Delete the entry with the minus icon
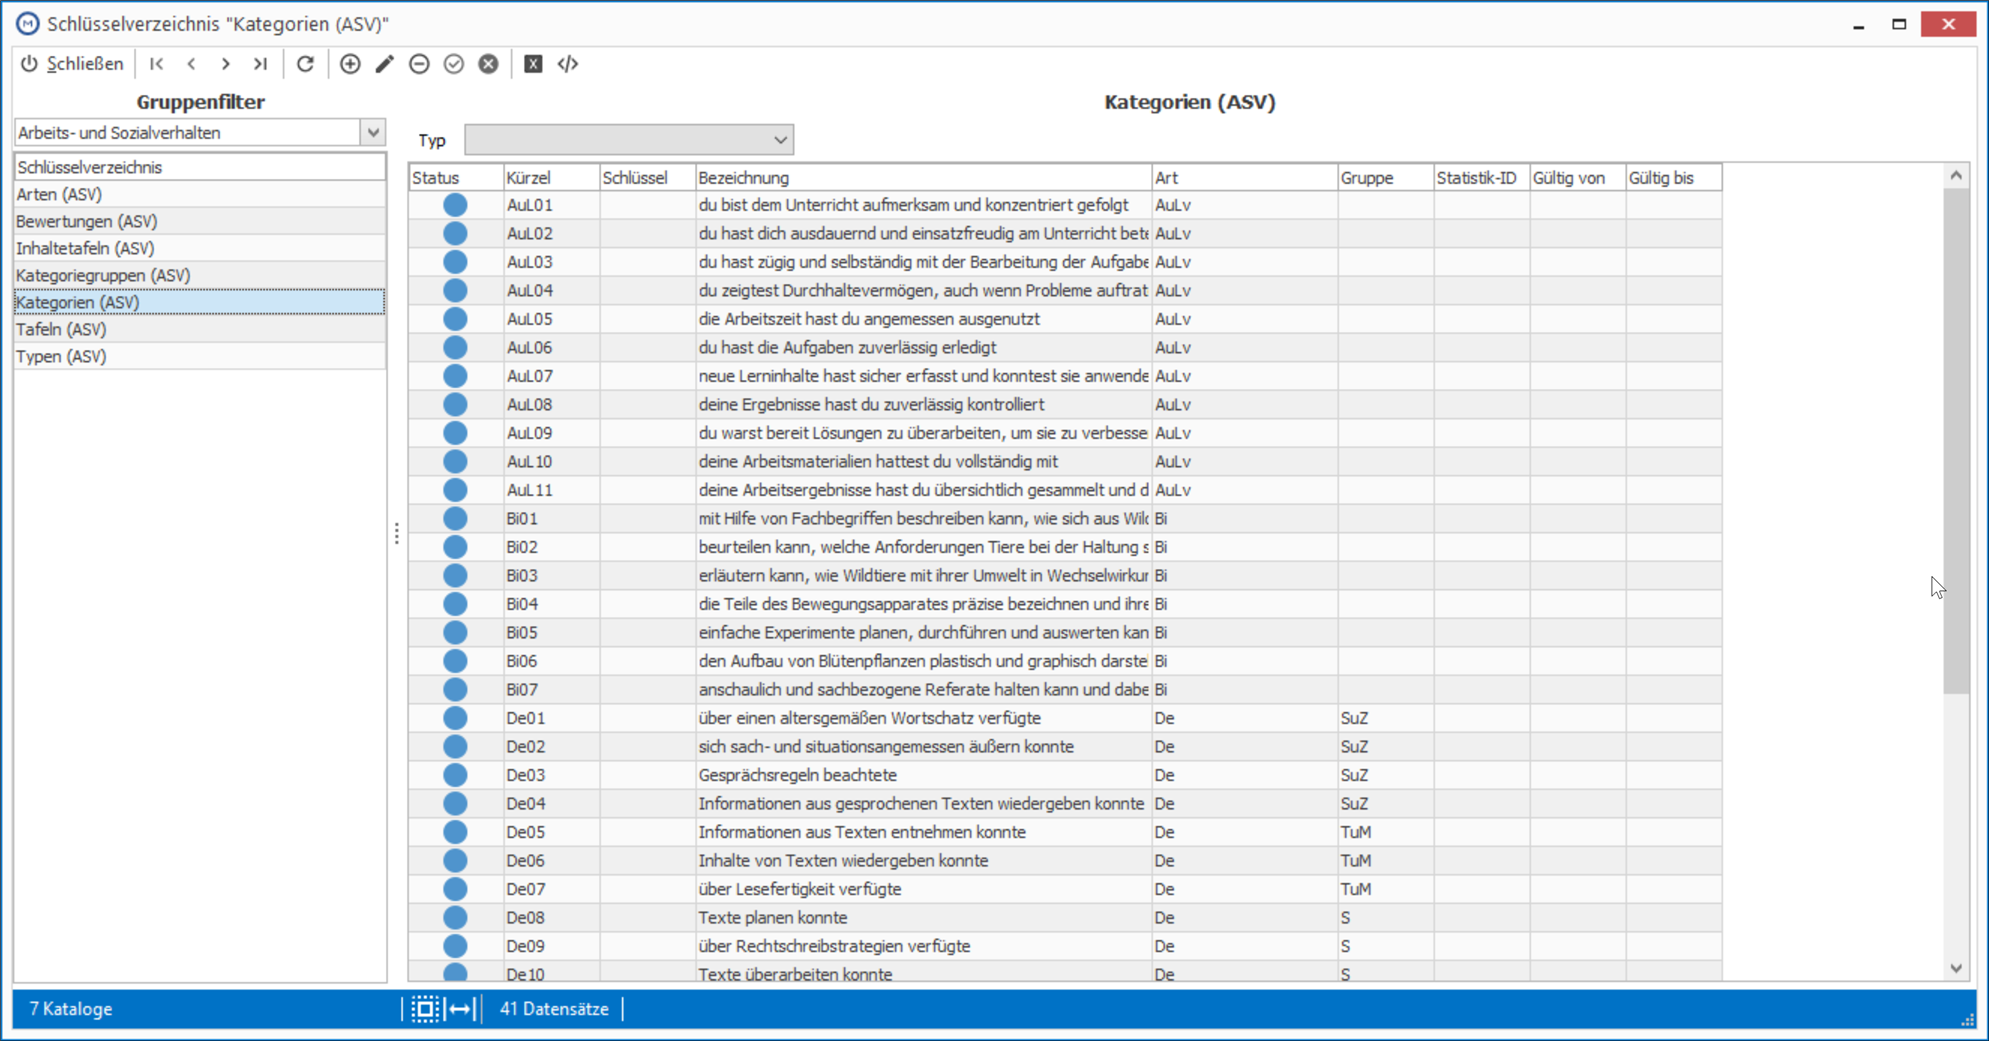The image size is (1989, 1041). pos(419,64)
